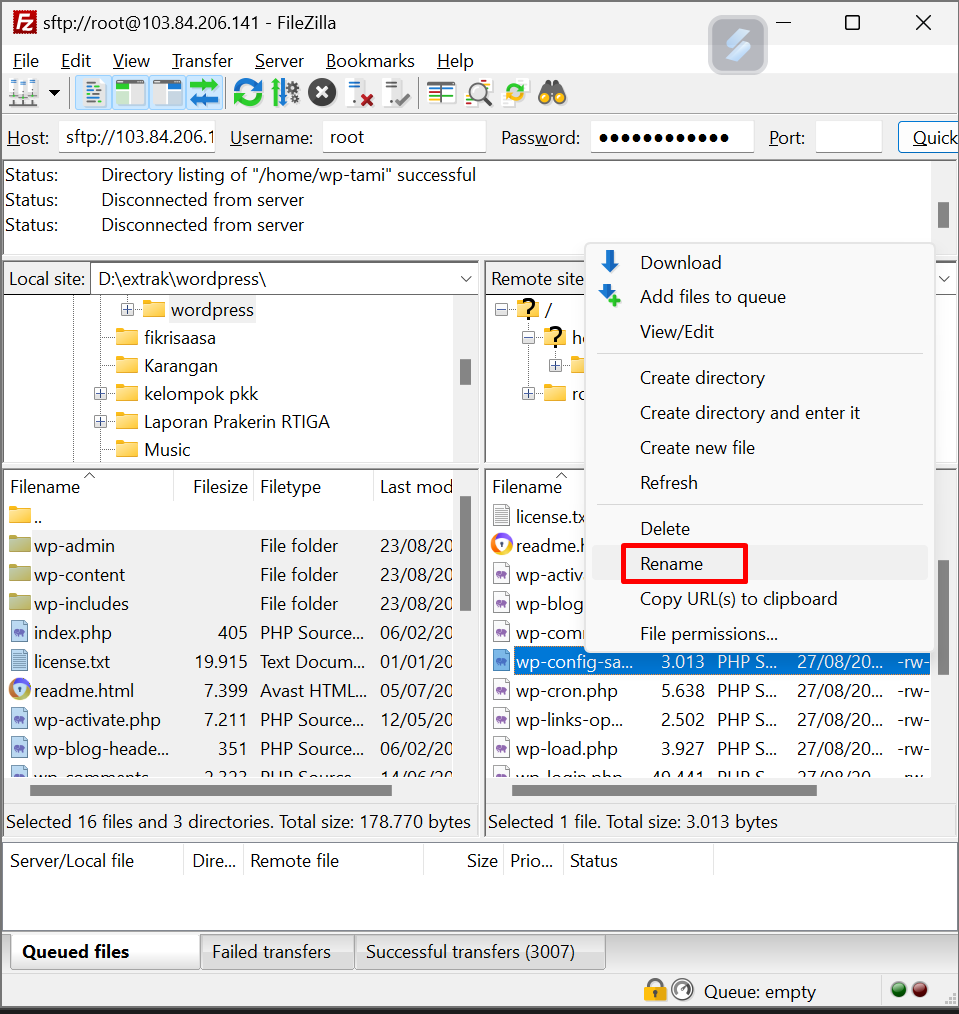Choose Download from context menu

click(680, 263)
